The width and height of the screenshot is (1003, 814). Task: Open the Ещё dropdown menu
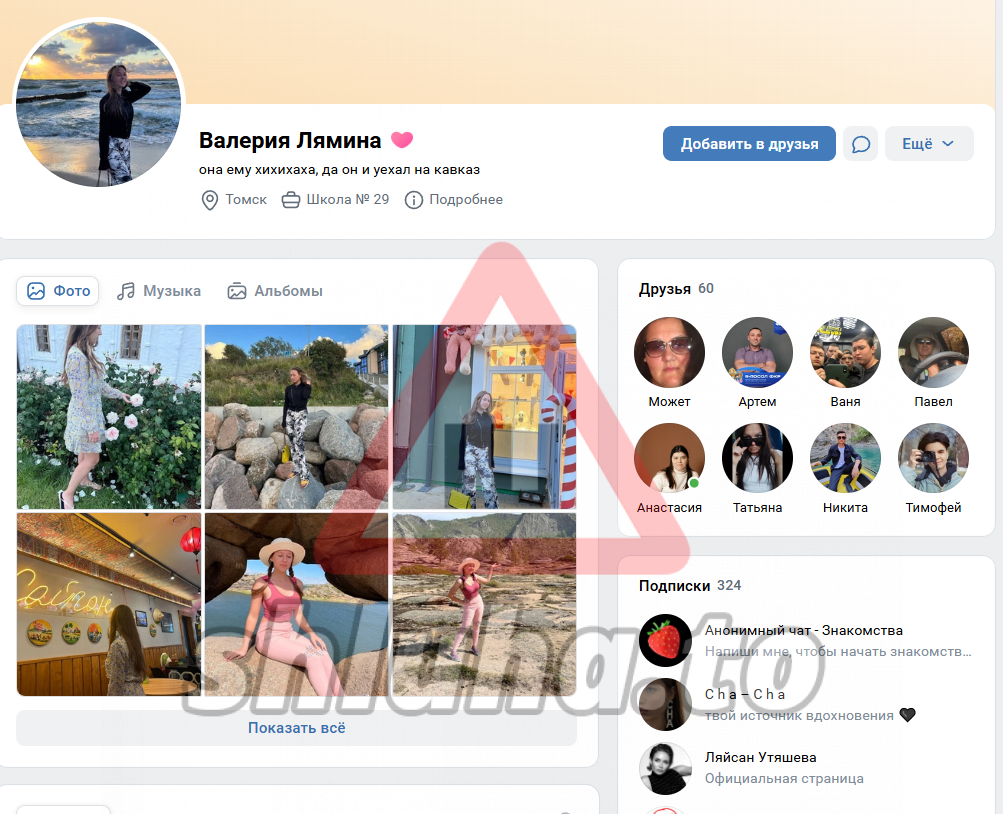pos(928,144)
